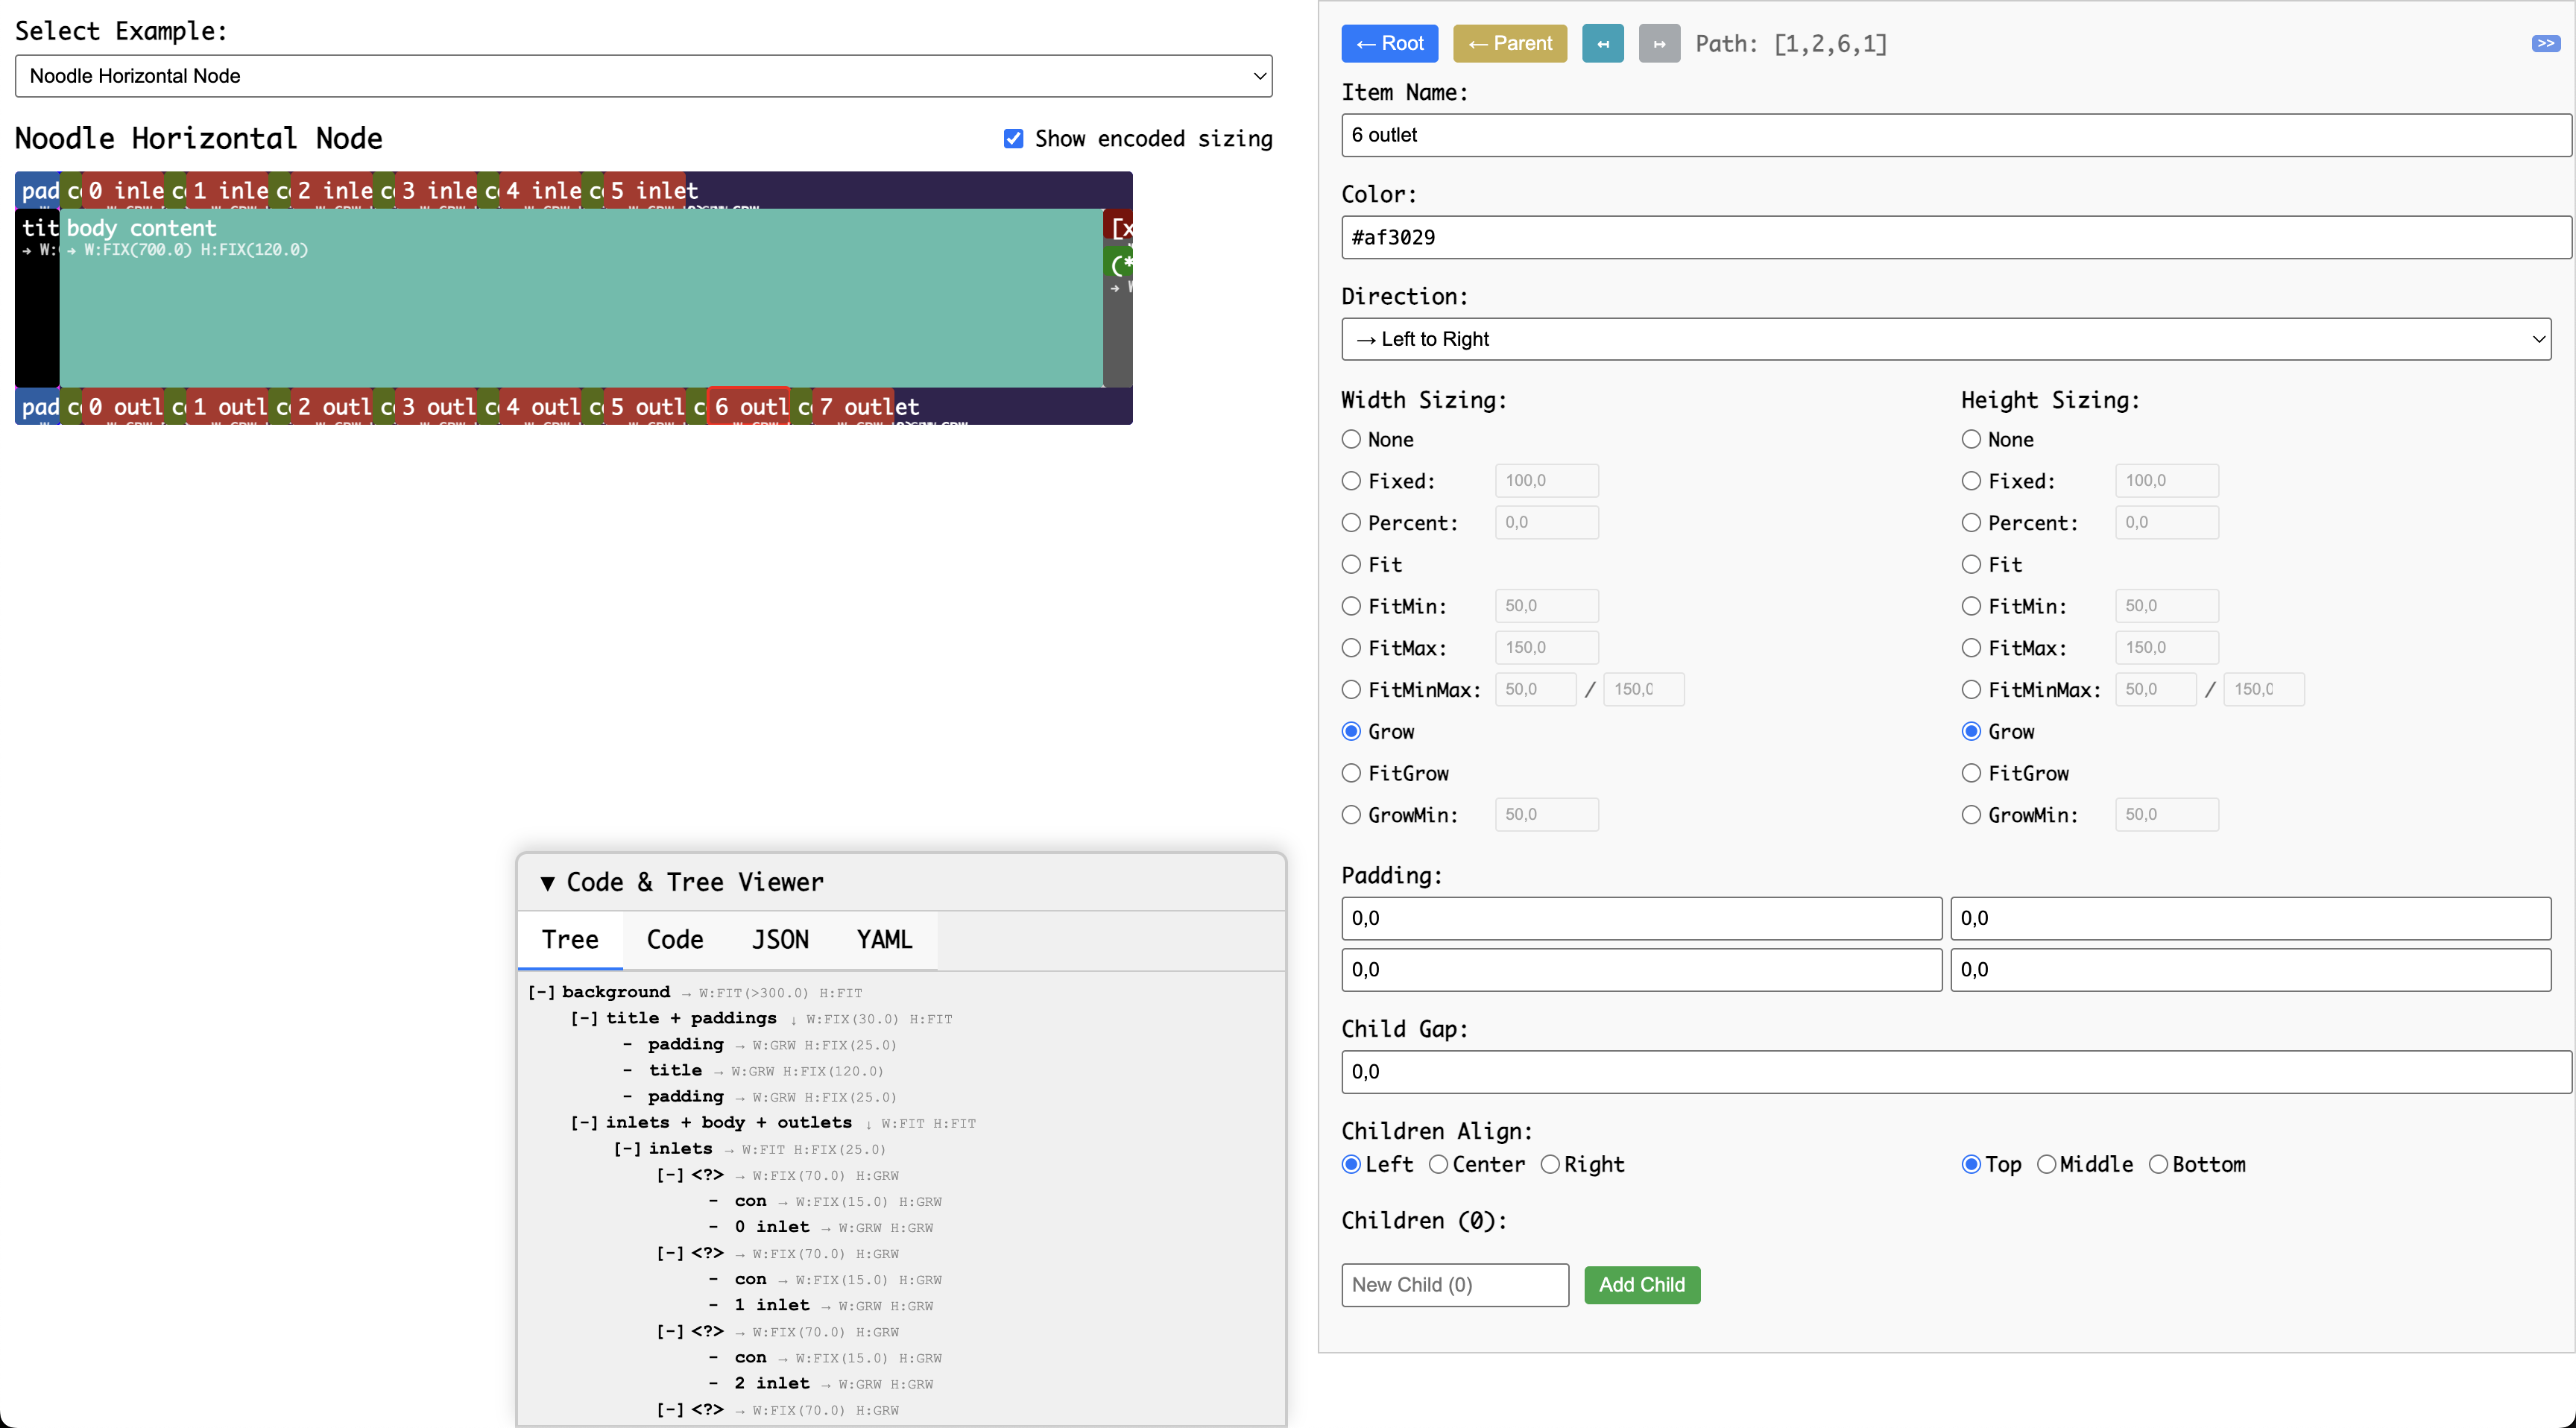
Task: Open the example selector dropdown
Action: pos(643,76)
